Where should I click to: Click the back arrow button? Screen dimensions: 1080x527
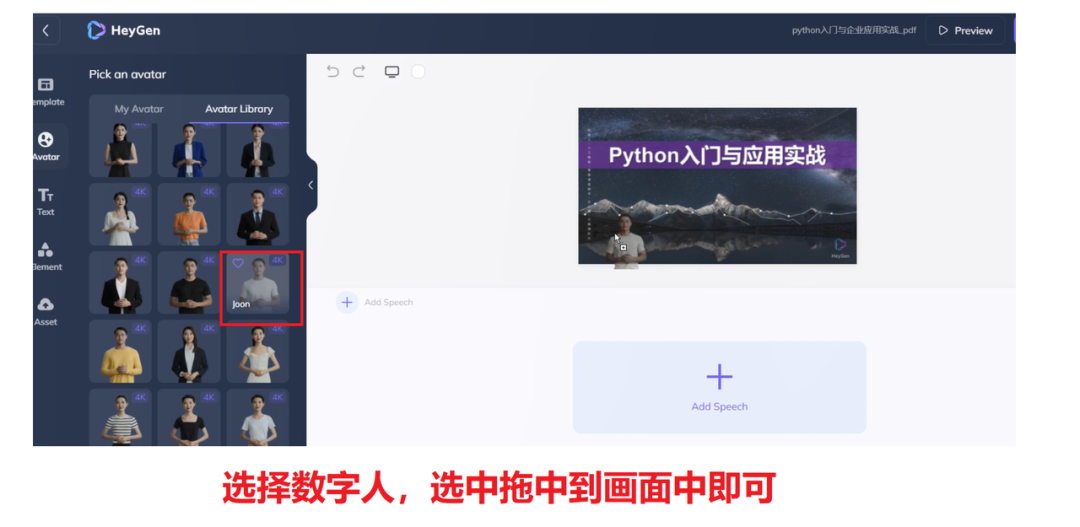coord(45,30)
